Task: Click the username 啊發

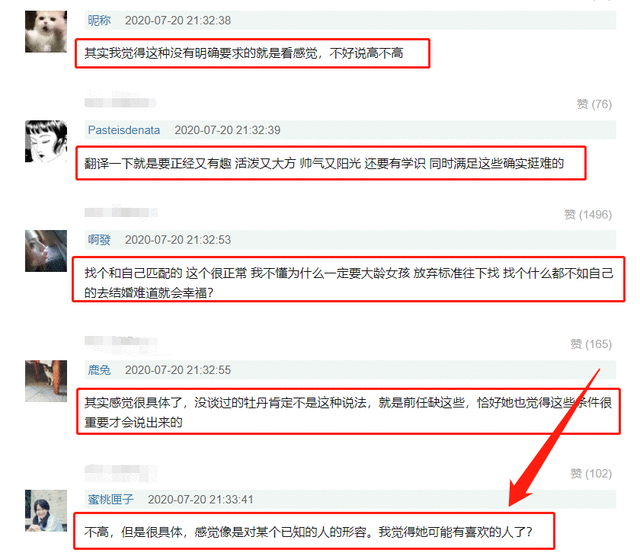Action: point(99,240)
